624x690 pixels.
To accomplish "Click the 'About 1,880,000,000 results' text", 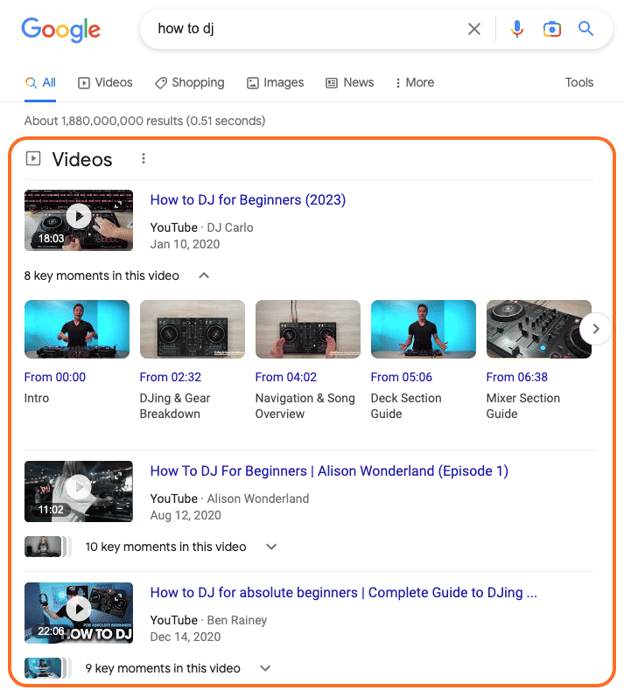I will 145,121.
